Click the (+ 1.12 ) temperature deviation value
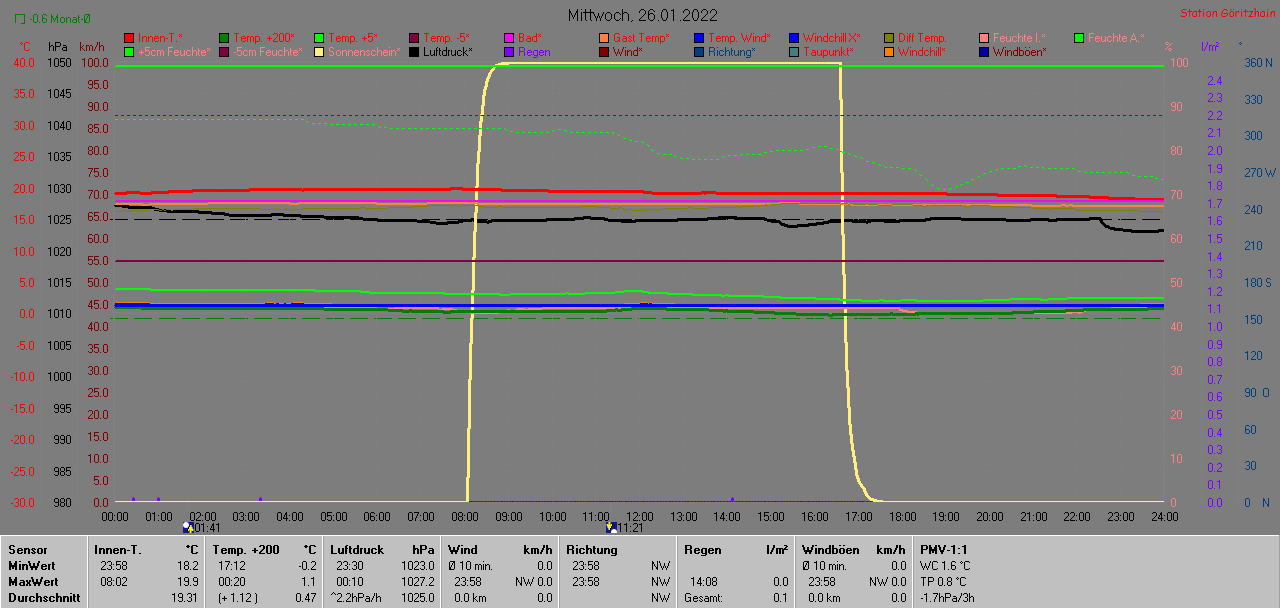The height and width of the screenshot is (608, 1280). point(238,597)
